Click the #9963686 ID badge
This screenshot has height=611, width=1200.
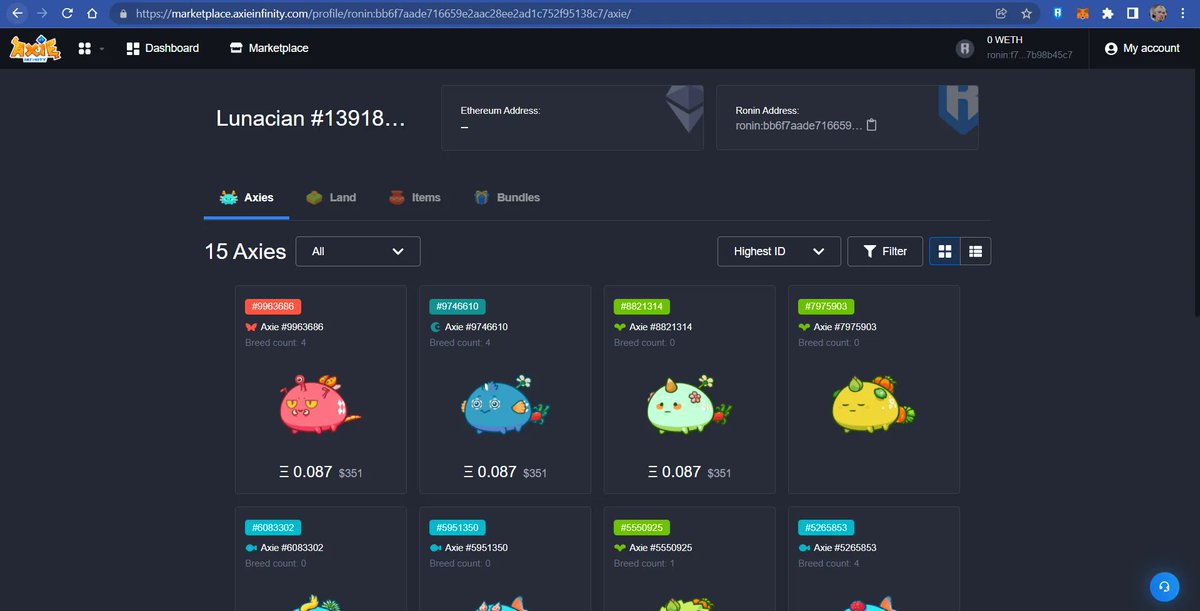(x=273, y=307)
